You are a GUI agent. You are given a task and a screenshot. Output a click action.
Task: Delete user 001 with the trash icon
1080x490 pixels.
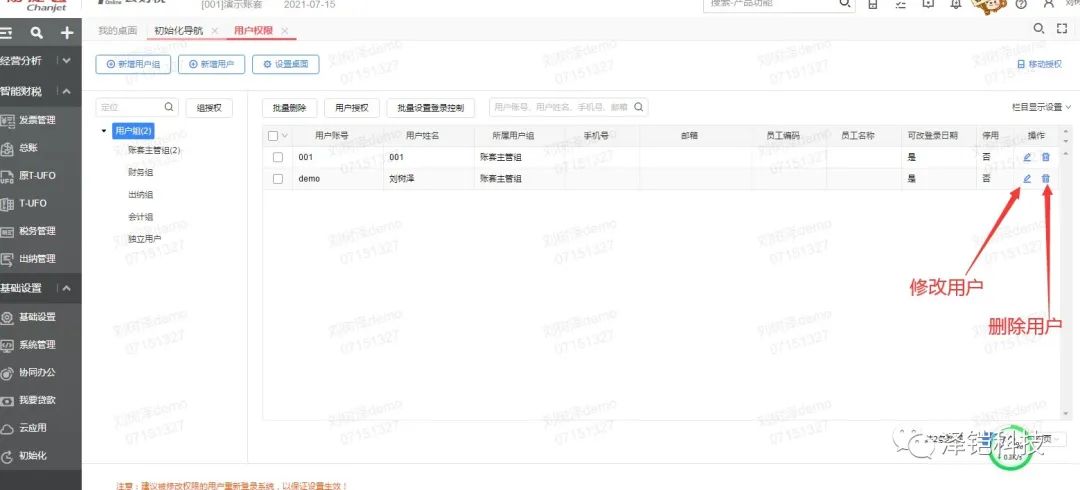point(1046,157)
